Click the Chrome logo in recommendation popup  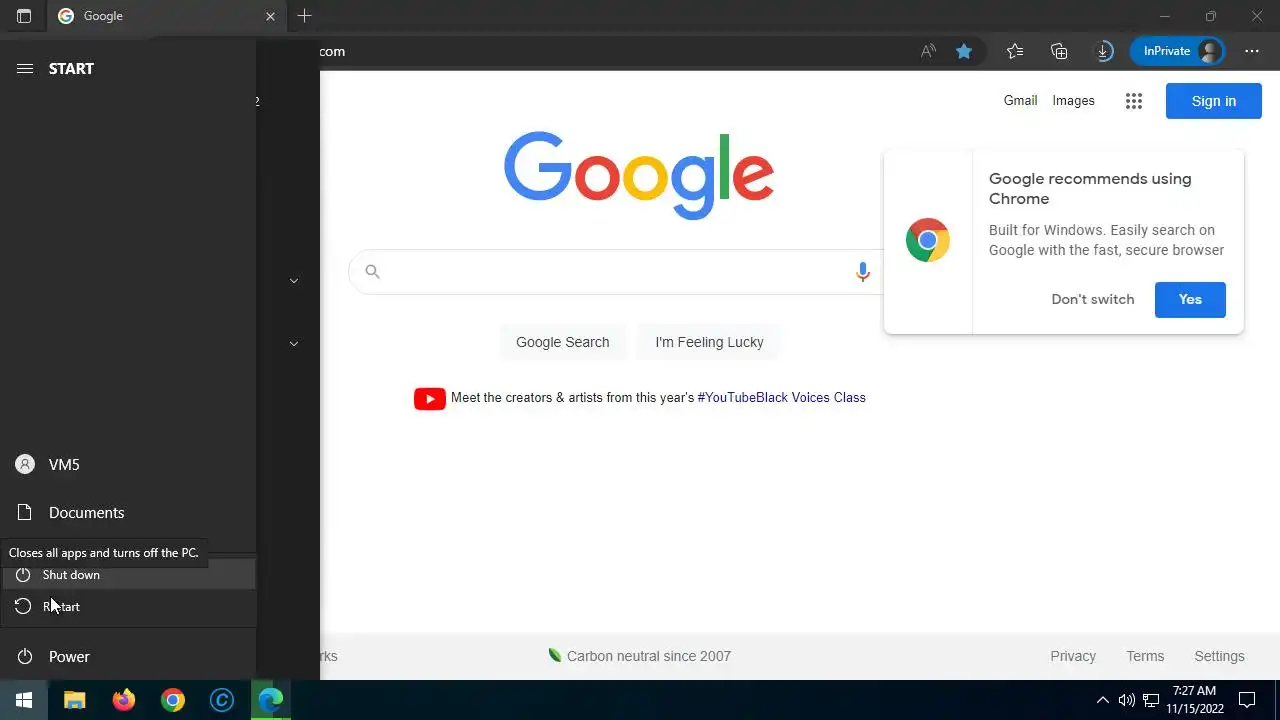pyautogui.click(x=927, y=240)
